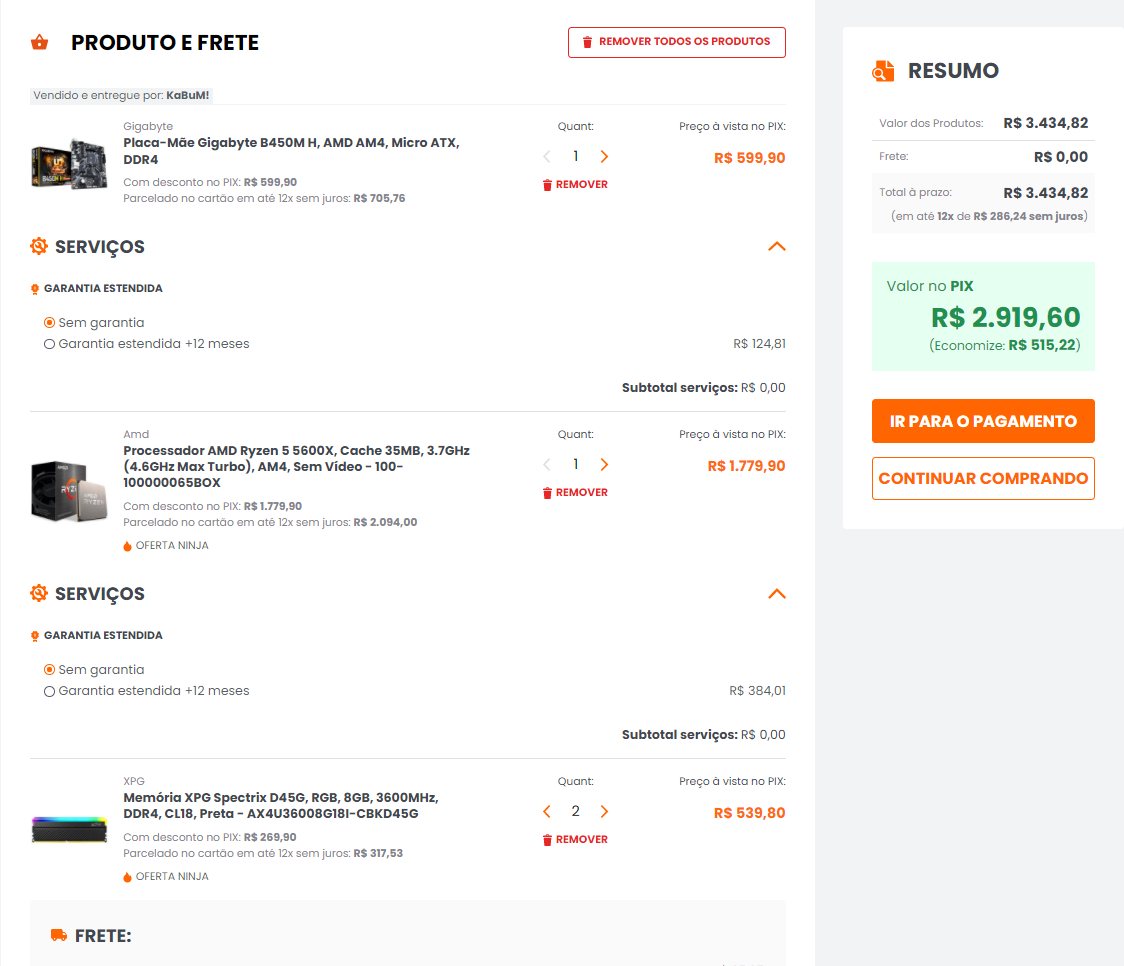Open the Gigabyte motherboard product thumbnail
The image size is (1124, 966).
point(69,164)
